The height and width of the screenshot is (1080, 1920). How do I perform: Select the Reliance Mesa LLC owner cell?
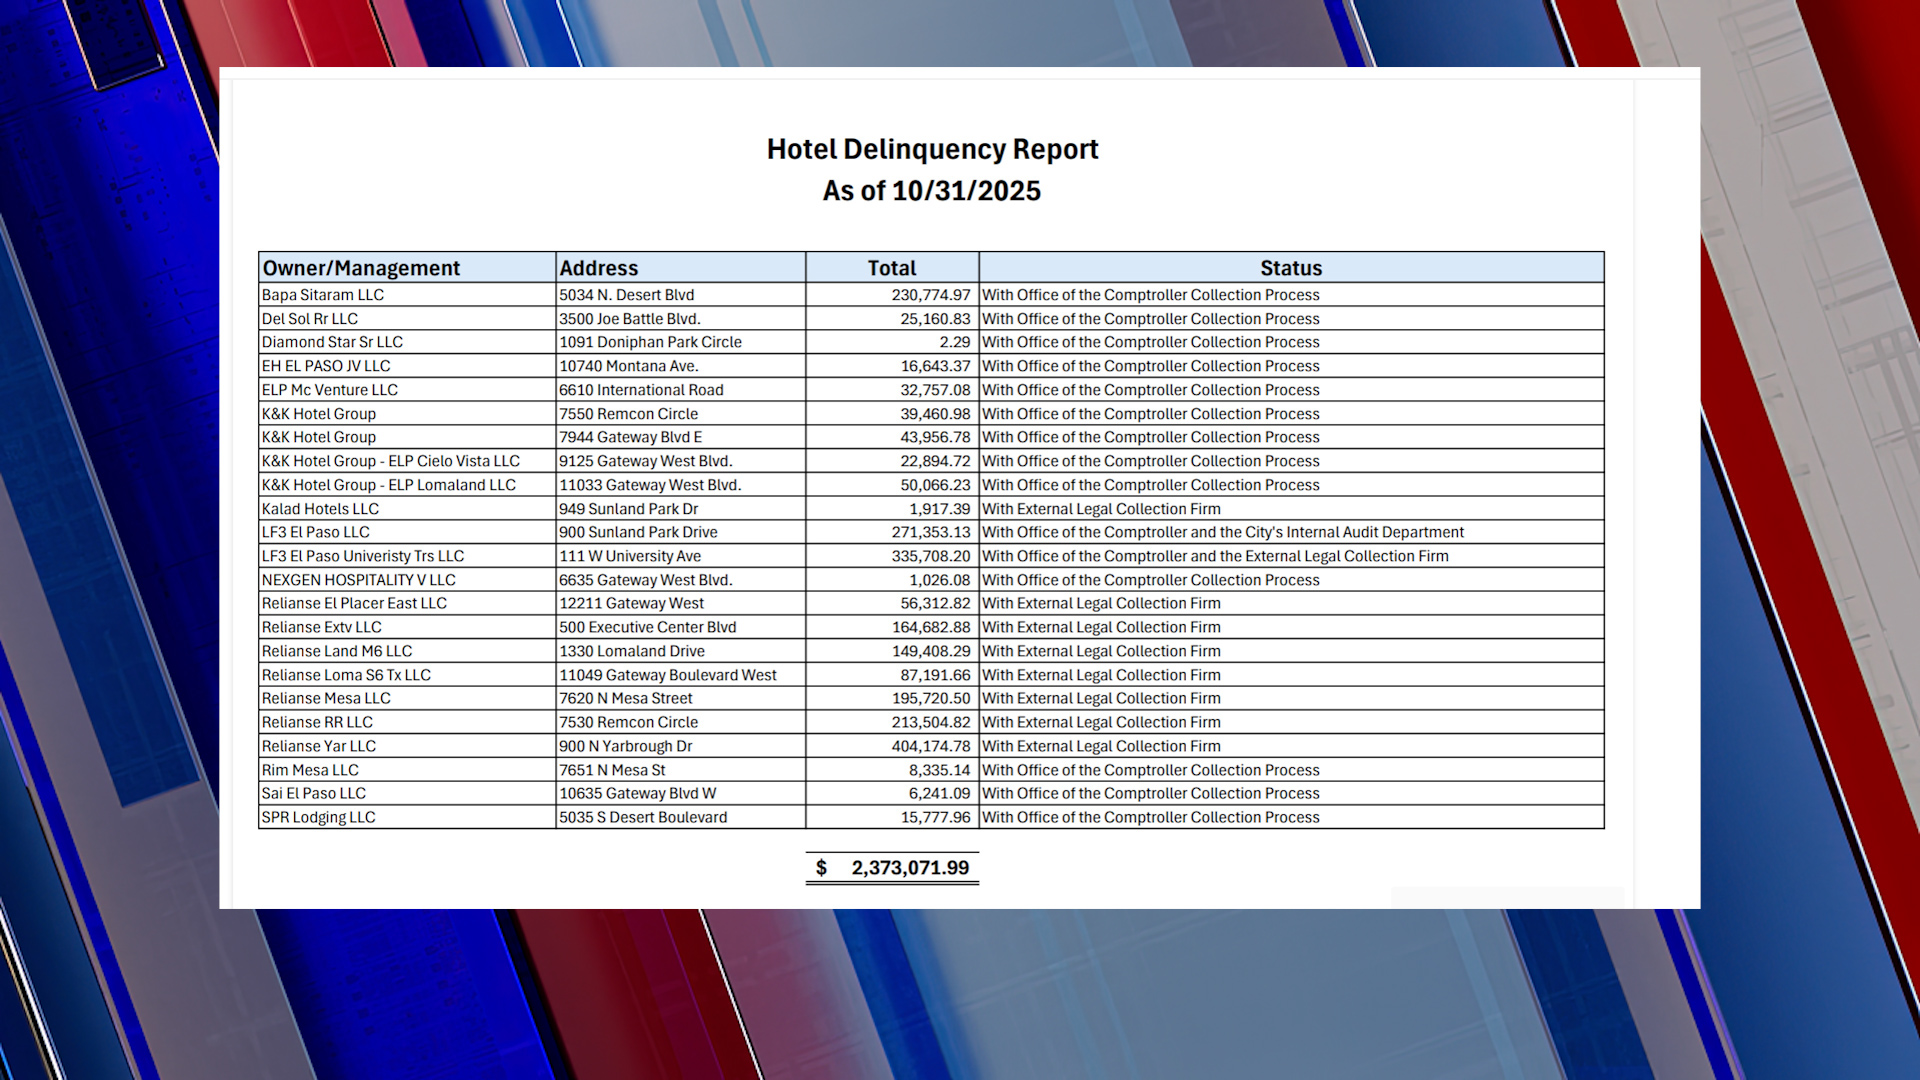pyautogui.click(x=326, y=699)
